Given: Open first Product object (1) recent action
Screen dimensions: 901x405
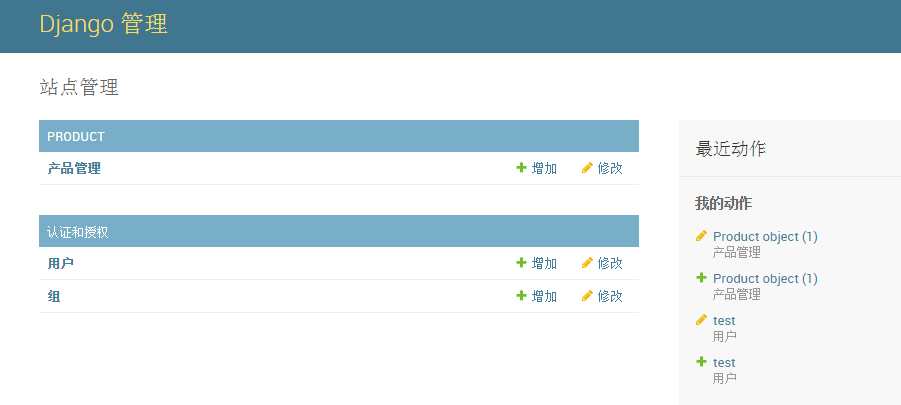Looking at the screenshot, I should 765,236.
